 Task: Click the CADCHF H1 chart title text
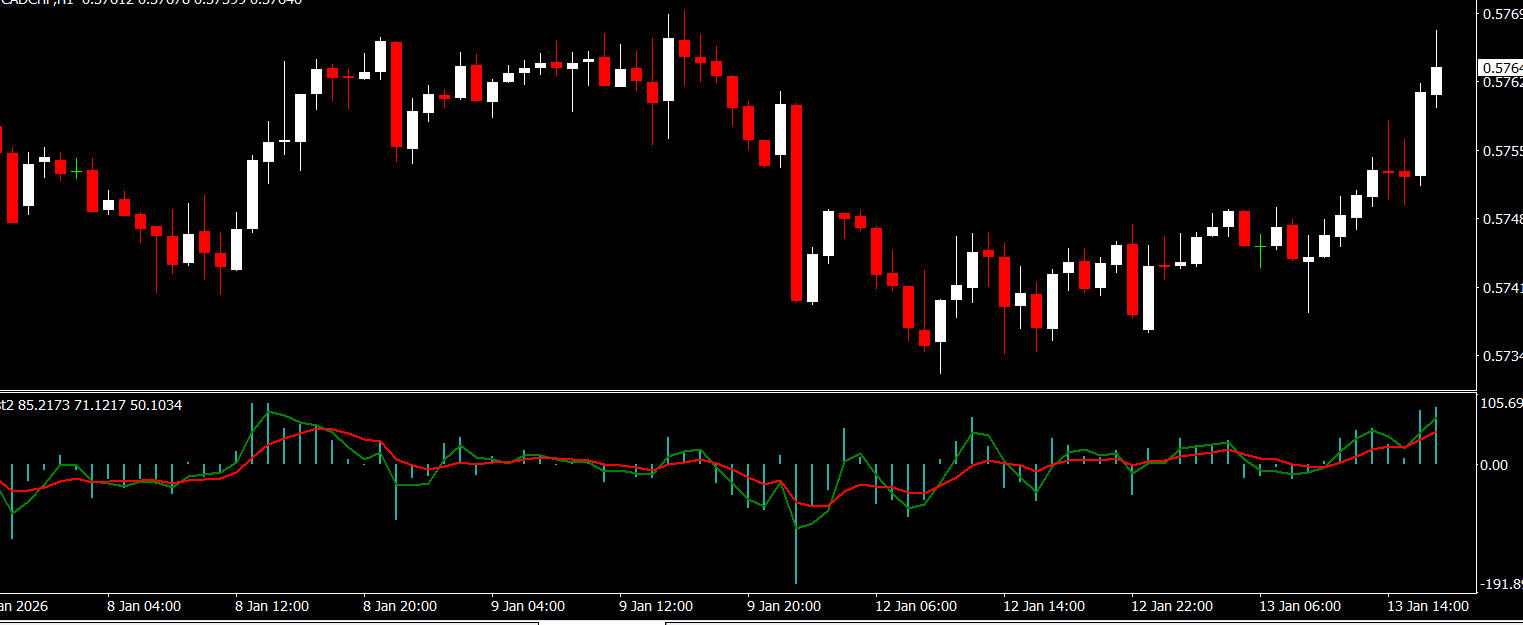pos(50,2)
